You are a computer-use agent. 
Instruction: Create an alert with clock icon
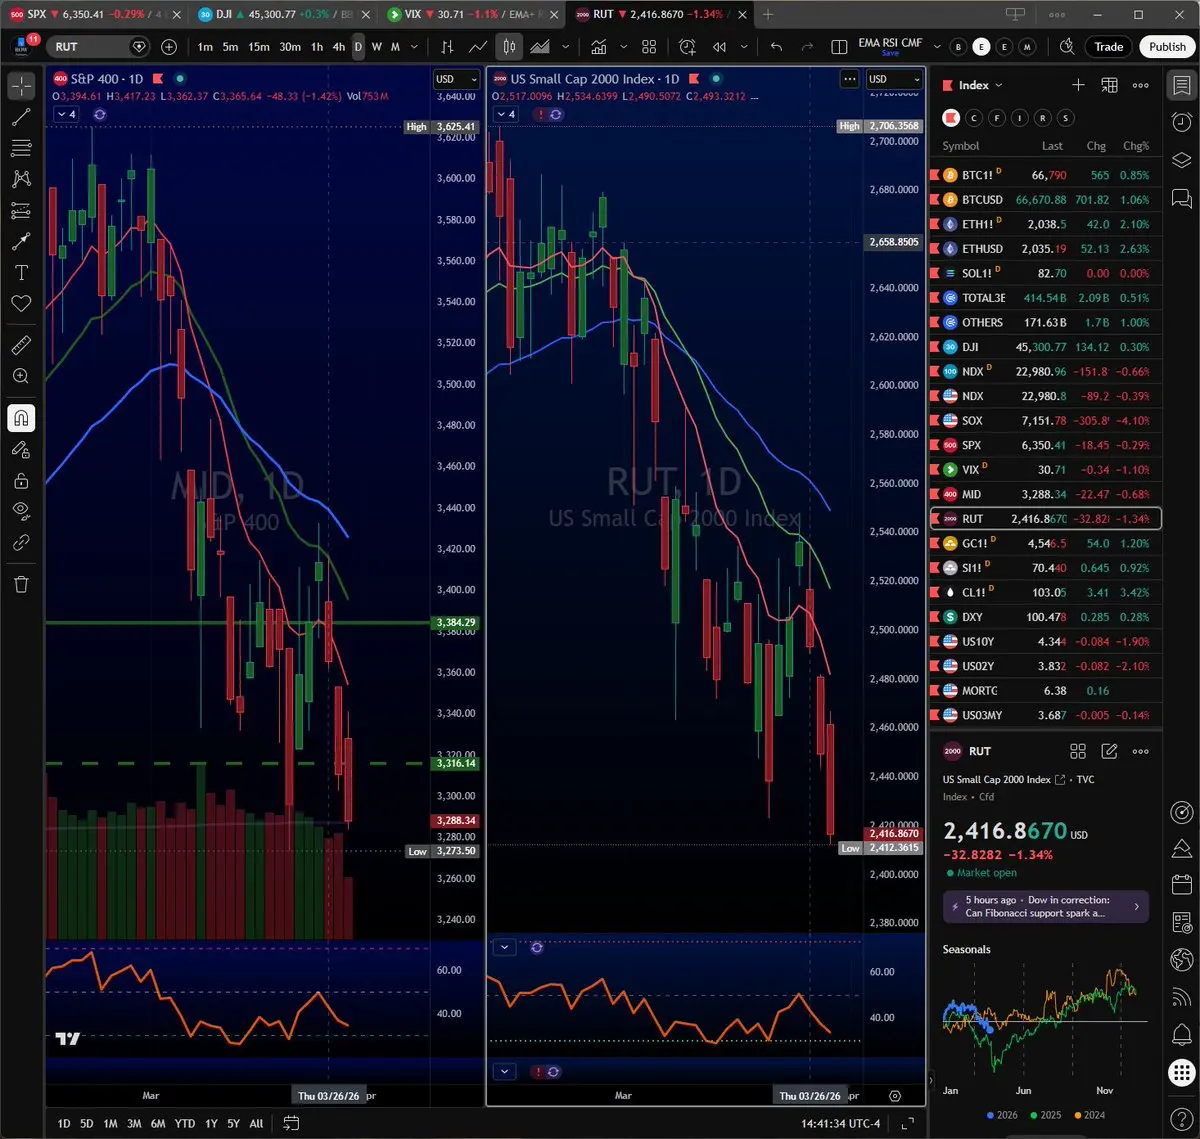[x=687, y=47]
